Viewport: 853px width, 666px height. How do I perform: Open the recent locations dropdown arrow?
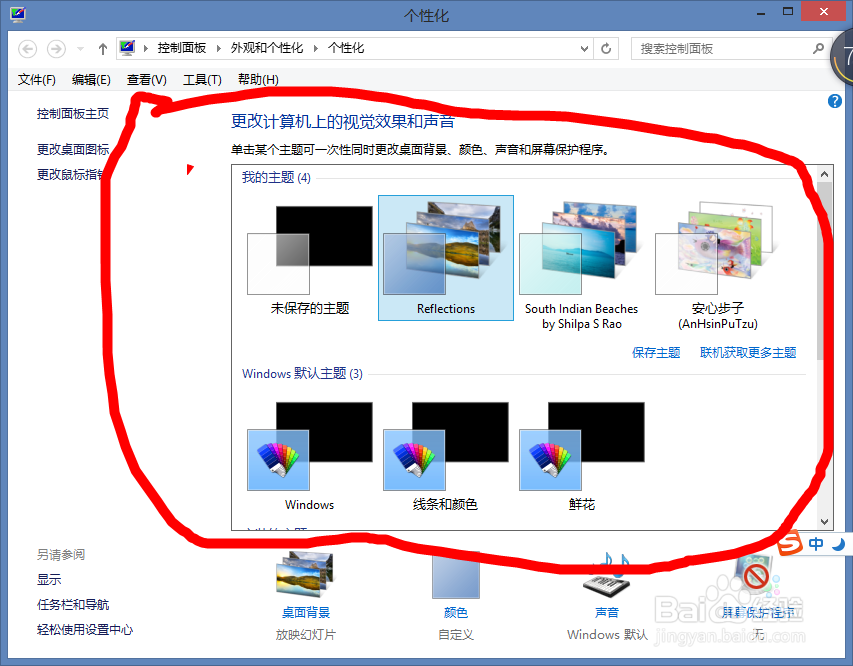click(81, 49)
